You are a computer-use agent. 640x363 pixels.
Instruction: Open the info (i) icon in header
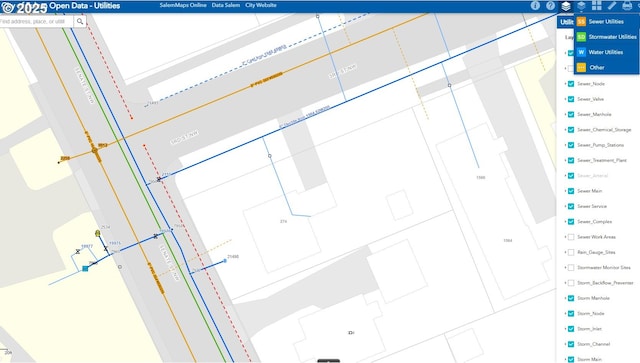click(x=535, y=6)
